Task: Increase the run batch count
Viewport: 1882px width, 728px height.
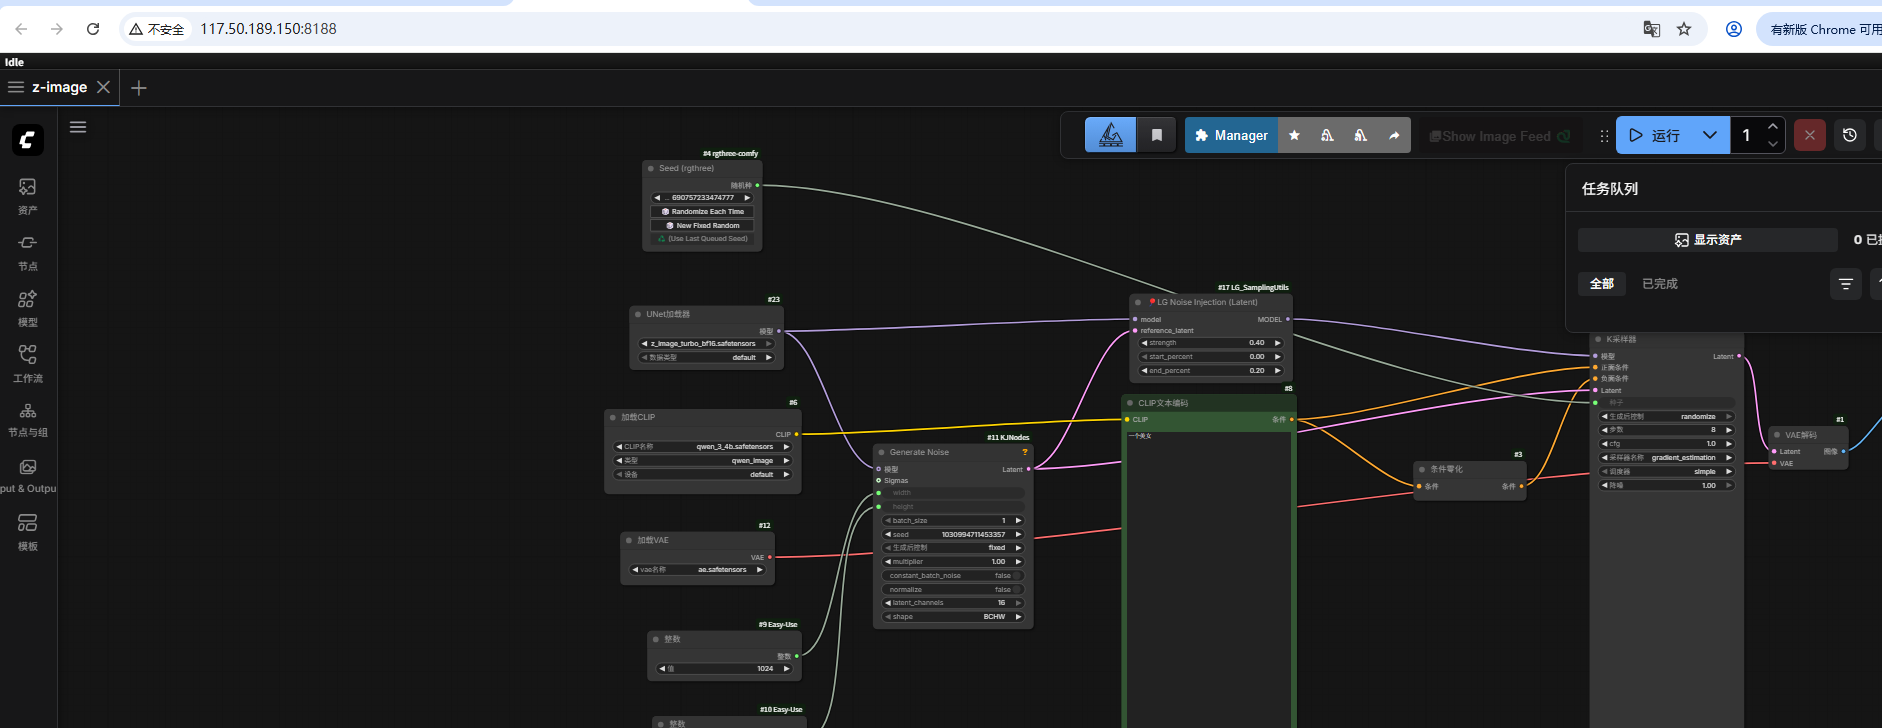Action: pyautogui.click(x=1773, y=127)
